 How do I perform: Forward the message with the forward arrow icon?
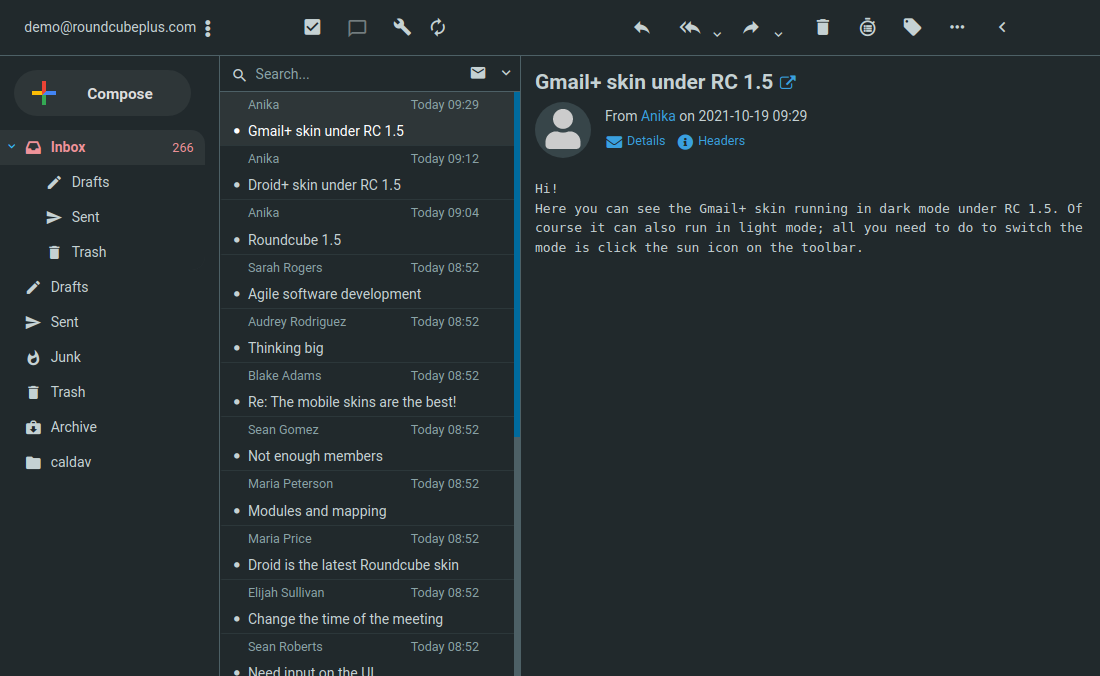point(751,27)
